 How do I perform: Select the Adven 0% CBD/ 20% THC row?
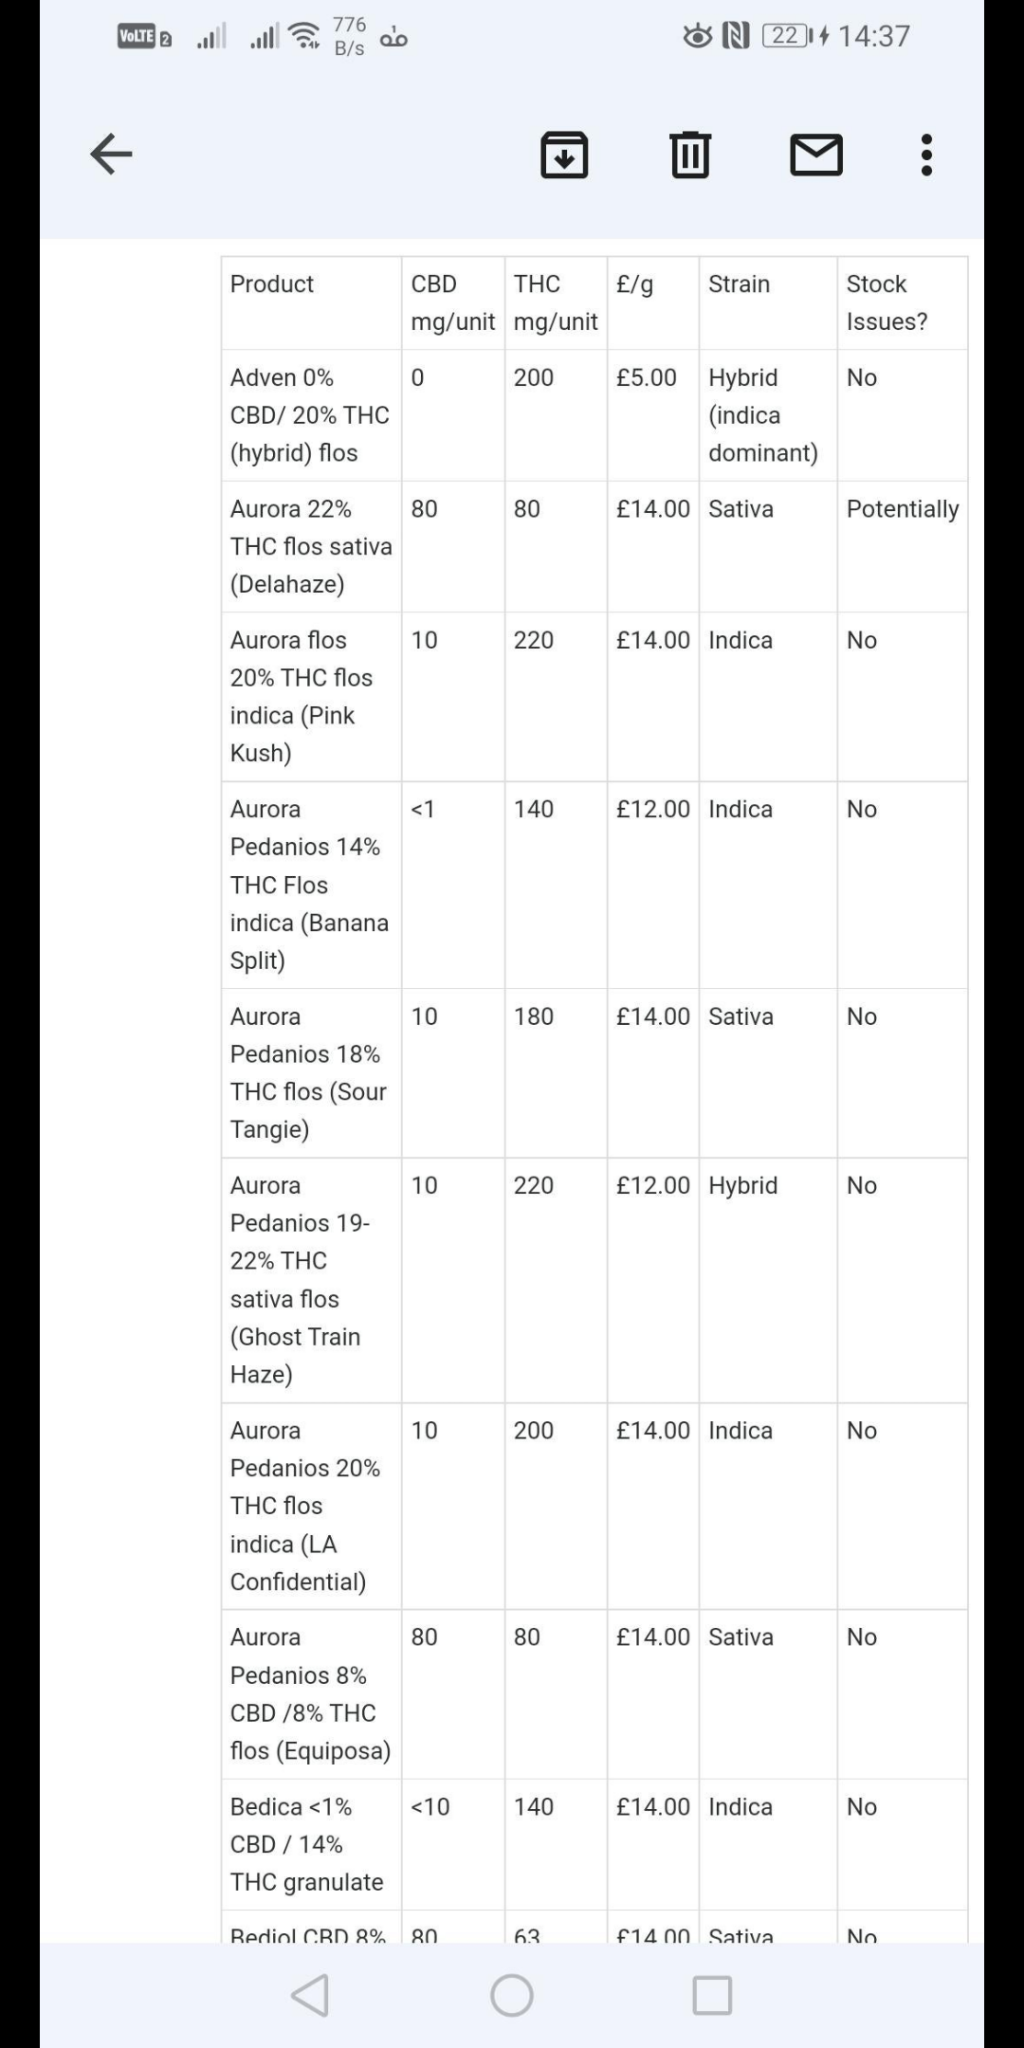click(x=310, y=415)
